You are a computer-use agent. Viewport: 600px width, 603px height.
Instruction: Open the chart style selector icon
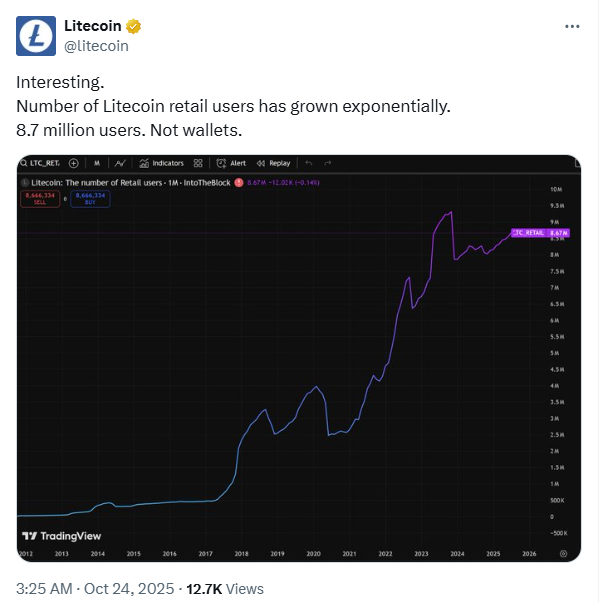pos(119,163)
